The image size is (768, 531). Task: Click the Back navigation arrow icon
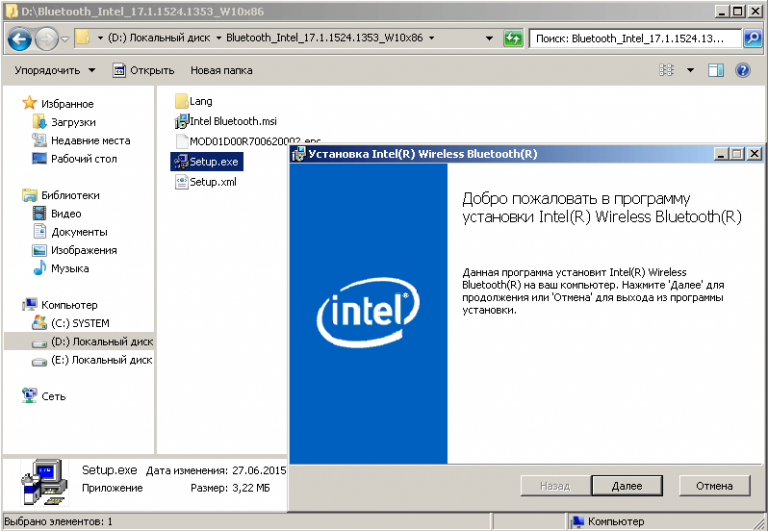pyautogui.click(x=19, y=39)
